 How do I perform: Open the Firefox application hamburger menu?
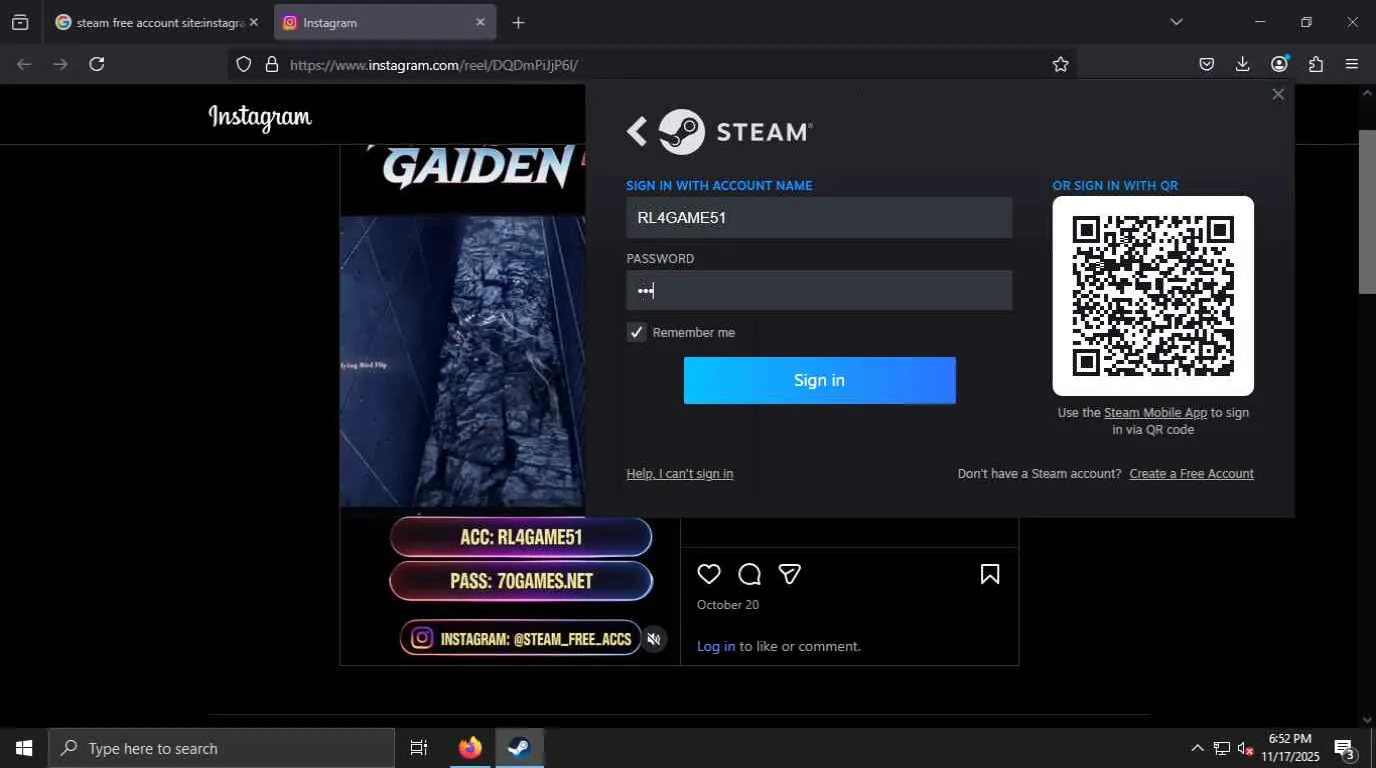pos(1352,64)
